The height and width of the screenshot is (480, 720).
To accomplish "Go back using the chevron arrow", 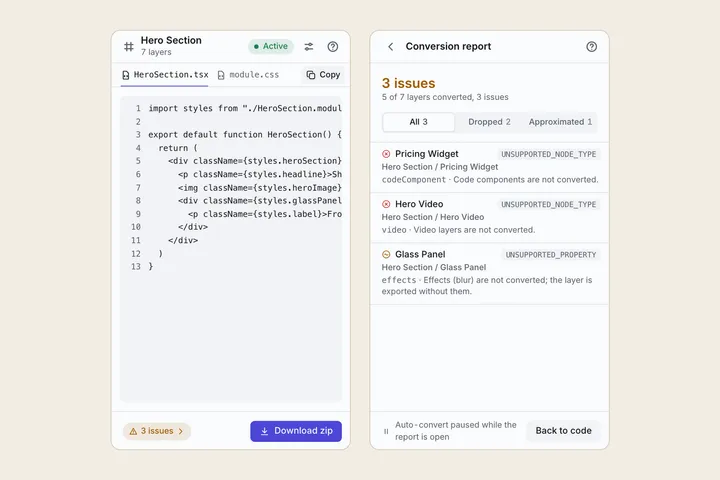I will 391,46.
